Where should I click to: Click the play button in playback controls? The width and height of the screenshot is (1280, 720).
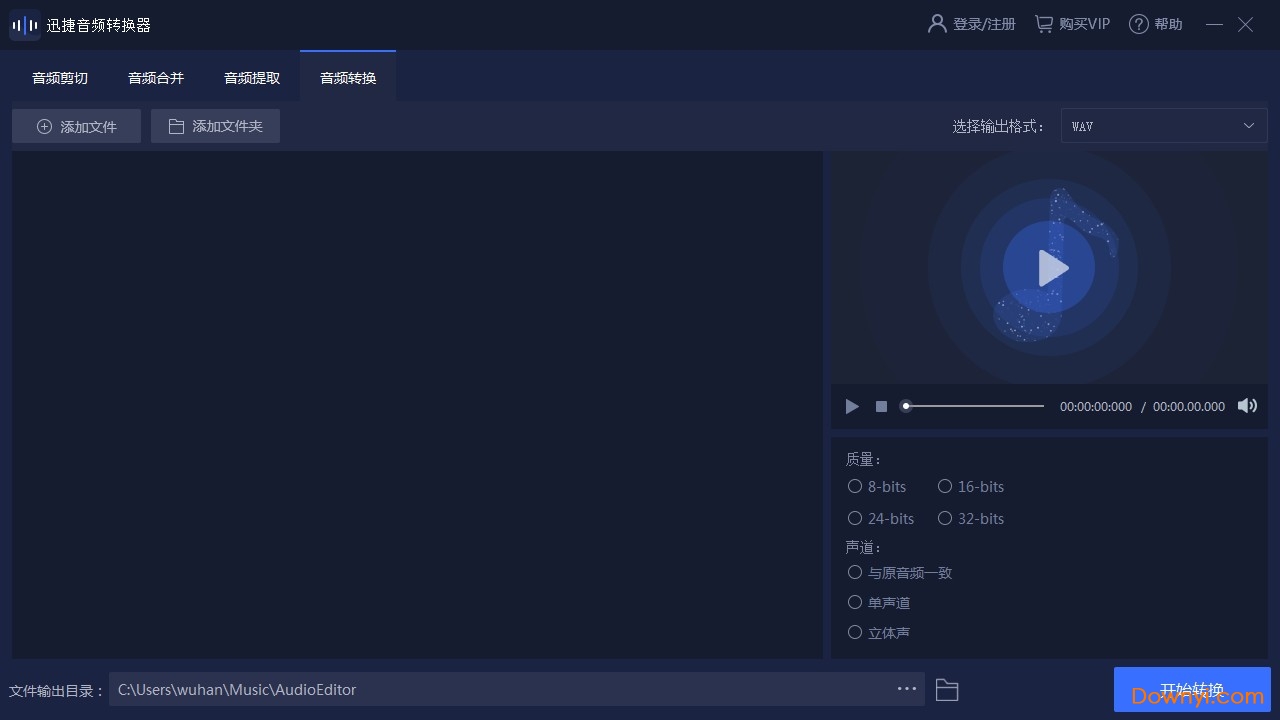pyautogui.click(x=852, y=406)
